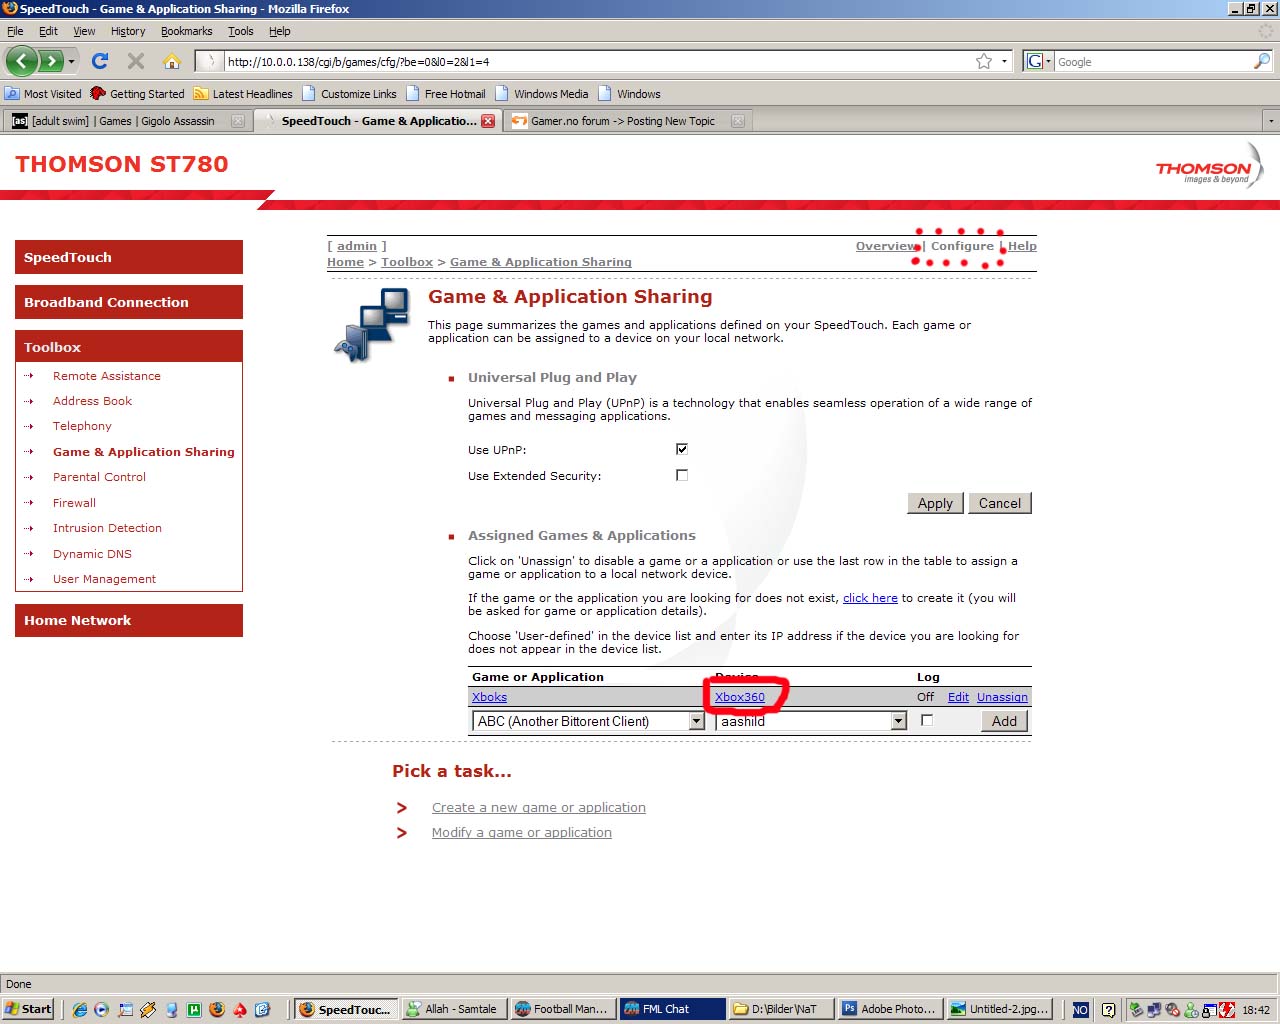1280x1024 pixels.
Task: Open Internet Explorer from quick launch
Action: coord(80,1009)
